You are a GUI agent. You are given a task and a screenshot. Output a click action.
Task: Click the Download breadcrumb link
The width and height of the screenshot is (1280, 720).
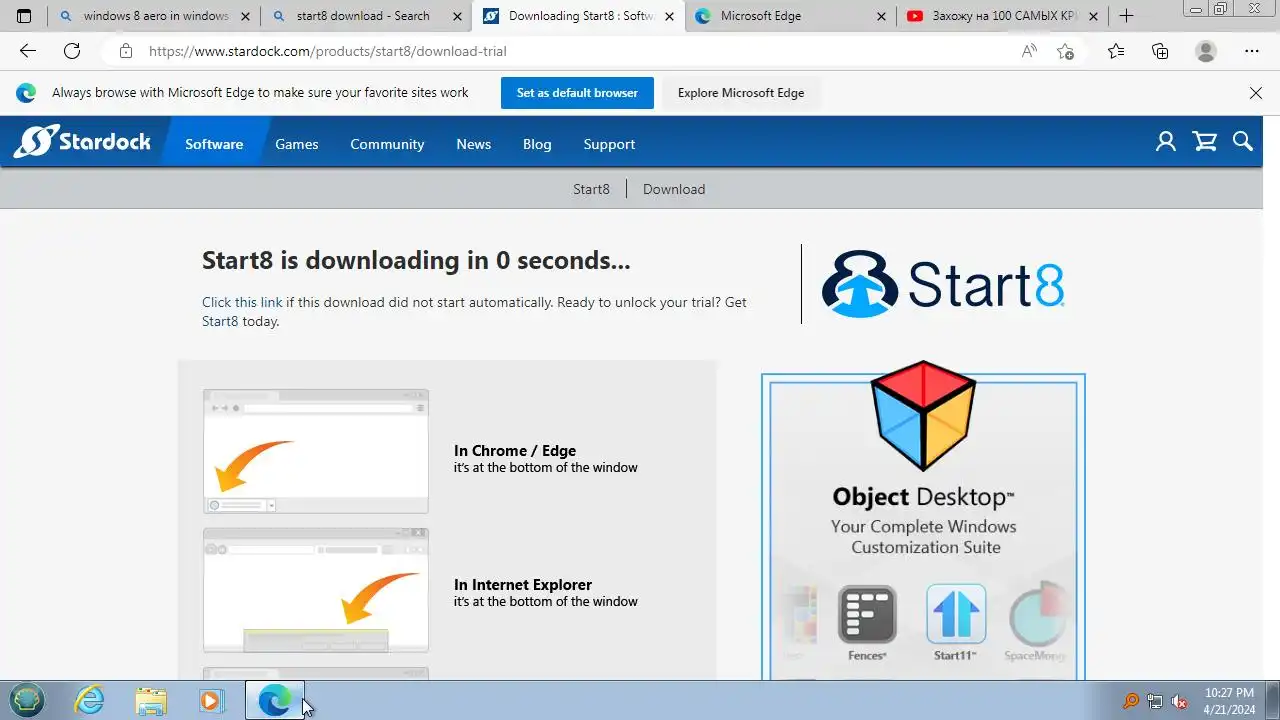click(x=674, y=189)
